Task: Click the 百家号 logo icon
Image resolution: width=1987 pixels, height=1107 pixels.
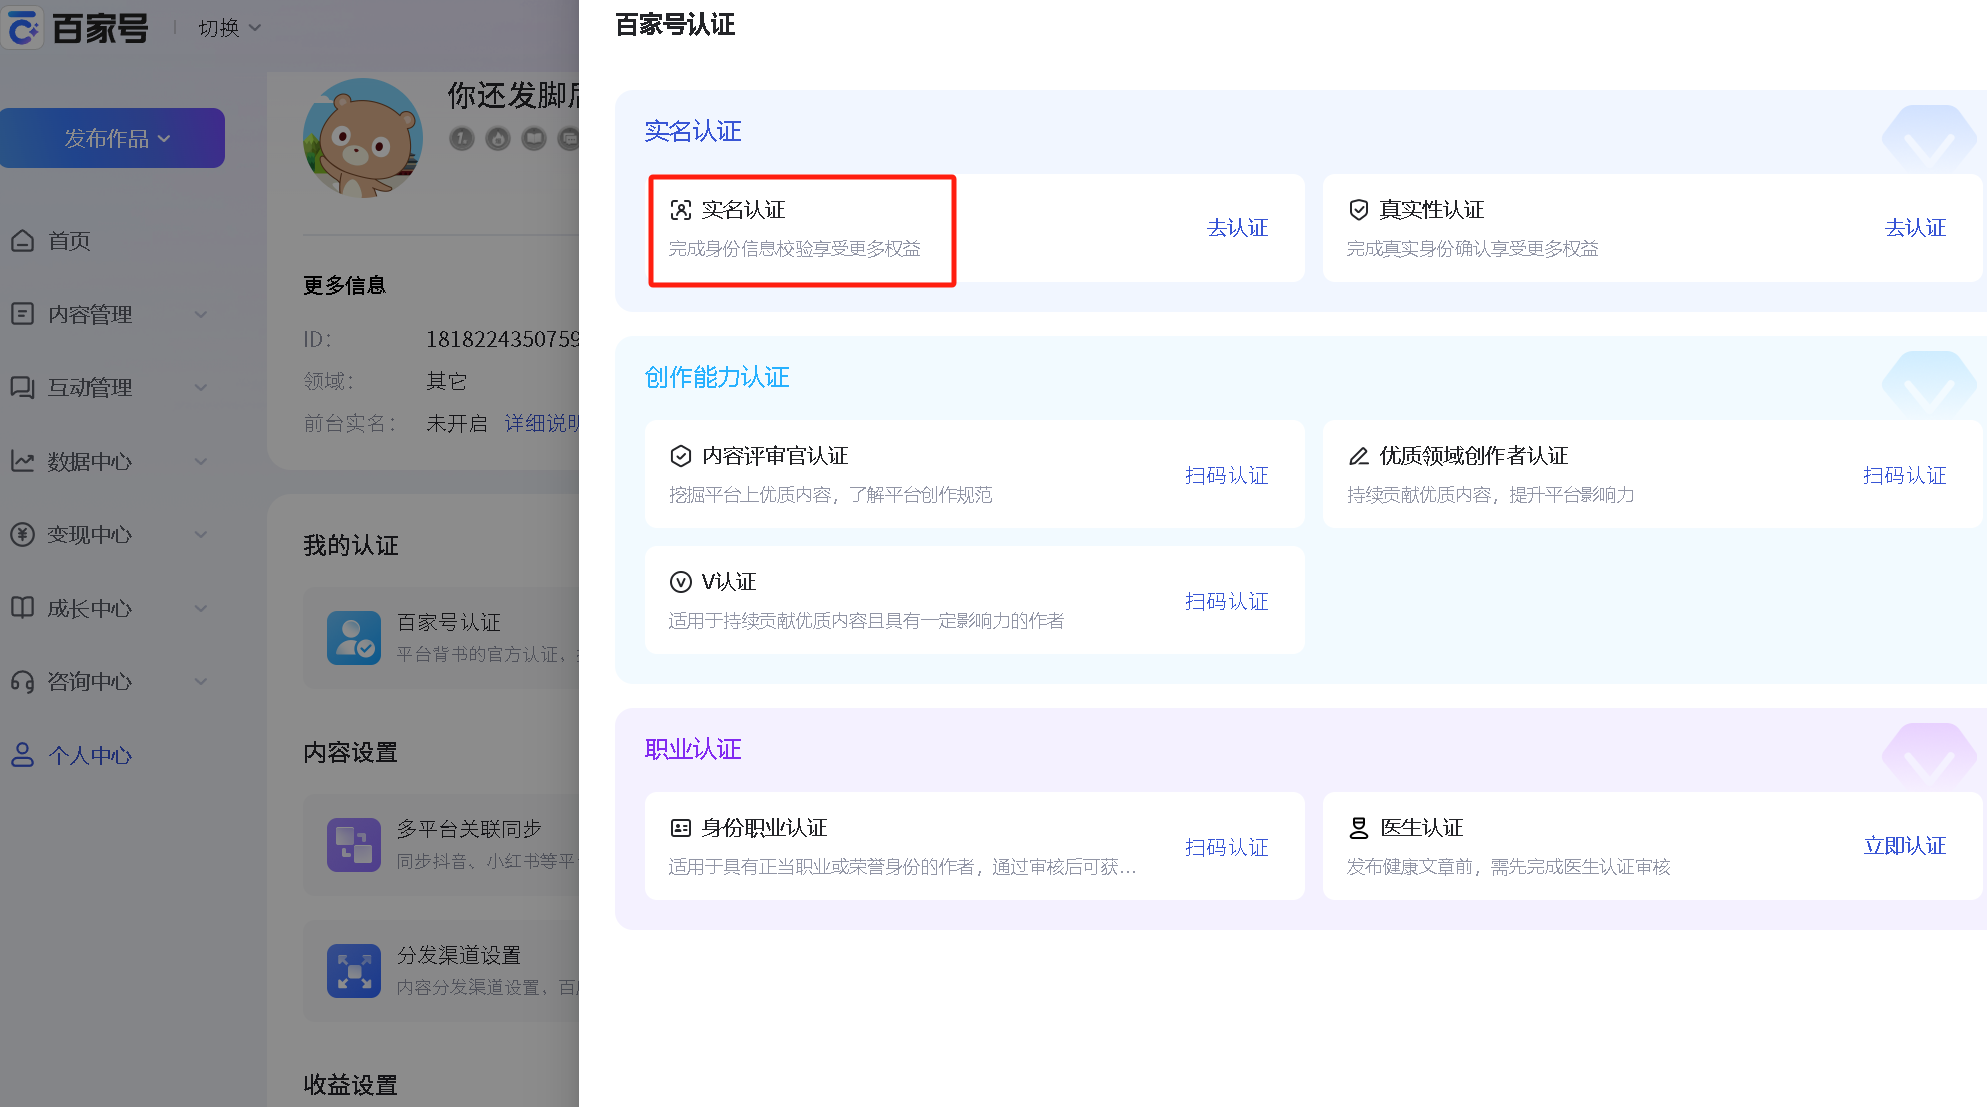Action: click(x=23, y=27)
